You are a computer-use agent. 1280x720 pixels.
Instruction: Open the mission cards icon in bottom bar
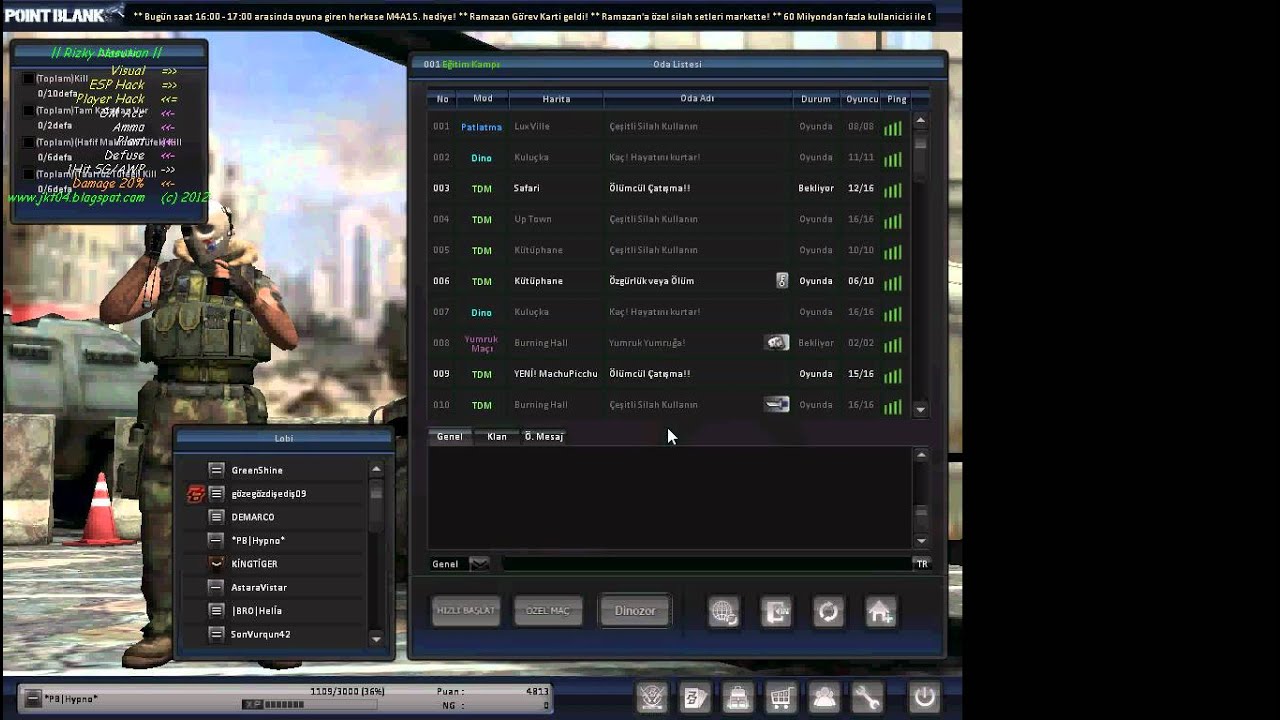pos(695,698)
